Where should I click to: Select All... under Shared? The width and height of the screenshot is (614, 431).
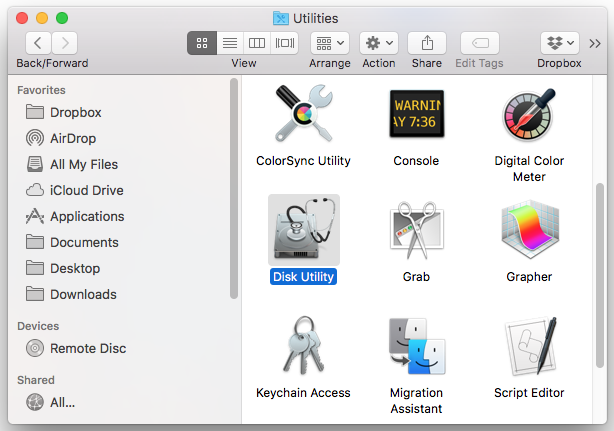coord(51,402)
